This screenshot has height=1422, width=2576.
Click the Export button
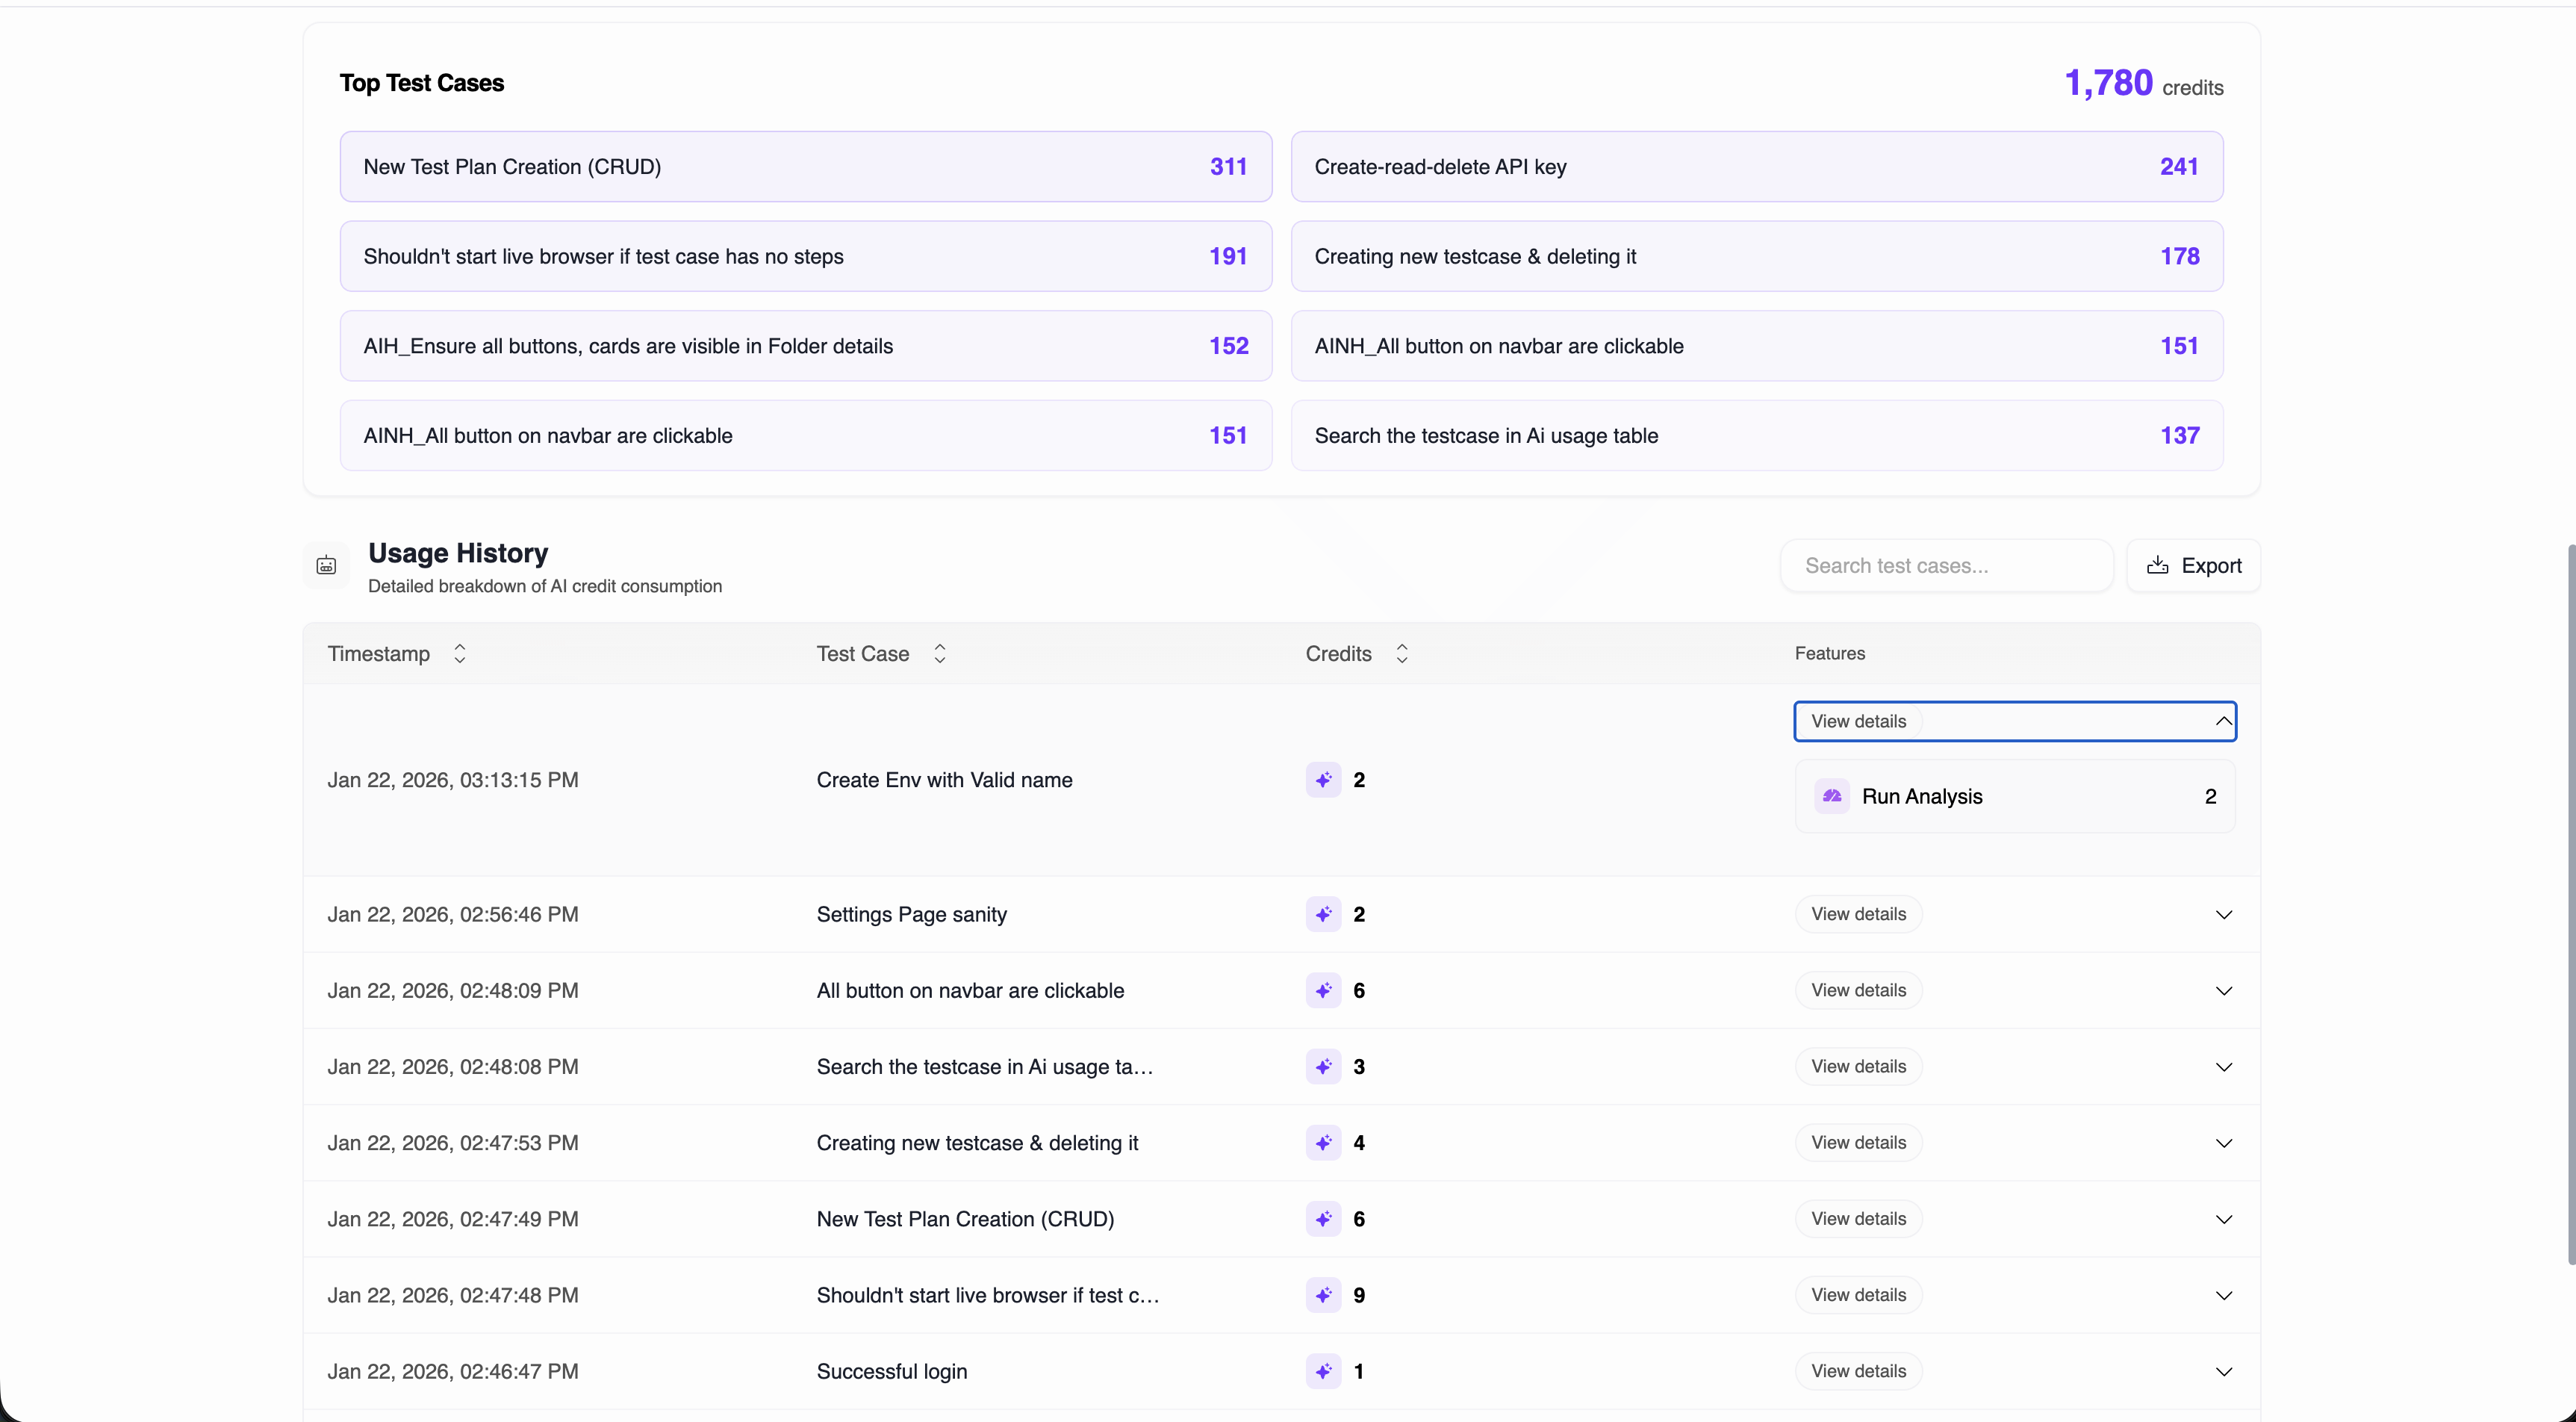pos(2193,566)
